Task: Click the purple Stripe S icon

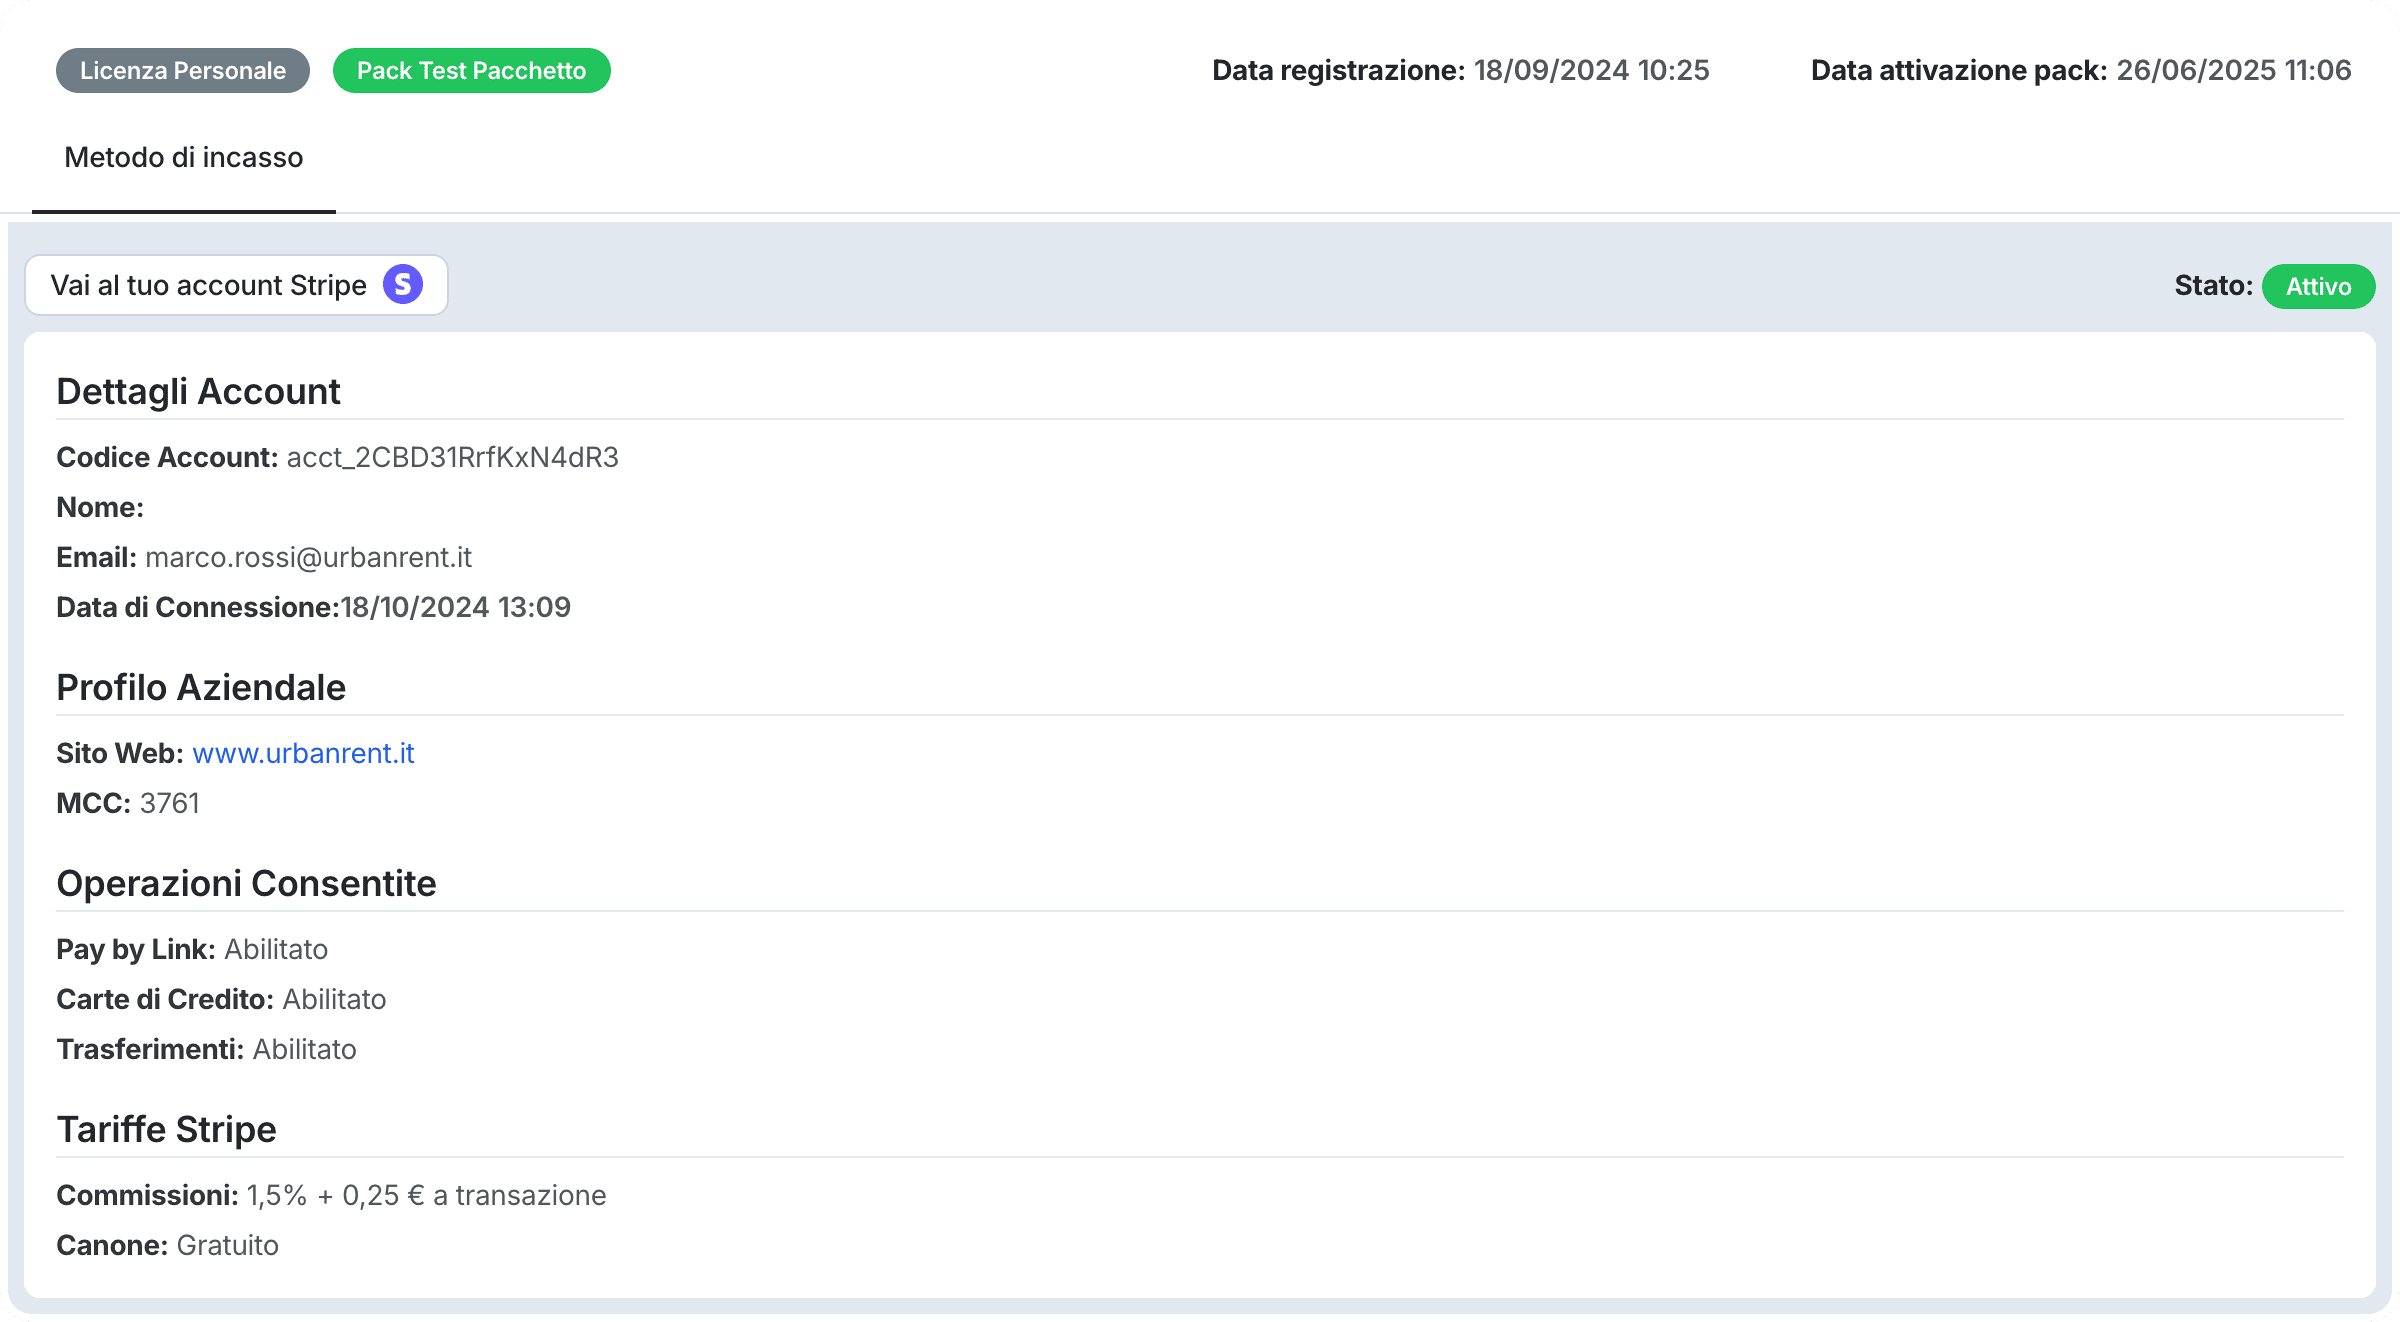Action: (403, 285)
